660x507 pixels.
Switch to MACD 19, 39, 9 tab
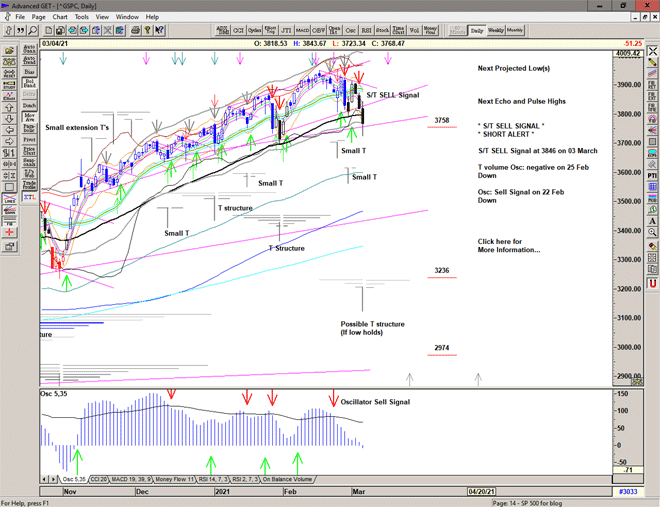133,480
